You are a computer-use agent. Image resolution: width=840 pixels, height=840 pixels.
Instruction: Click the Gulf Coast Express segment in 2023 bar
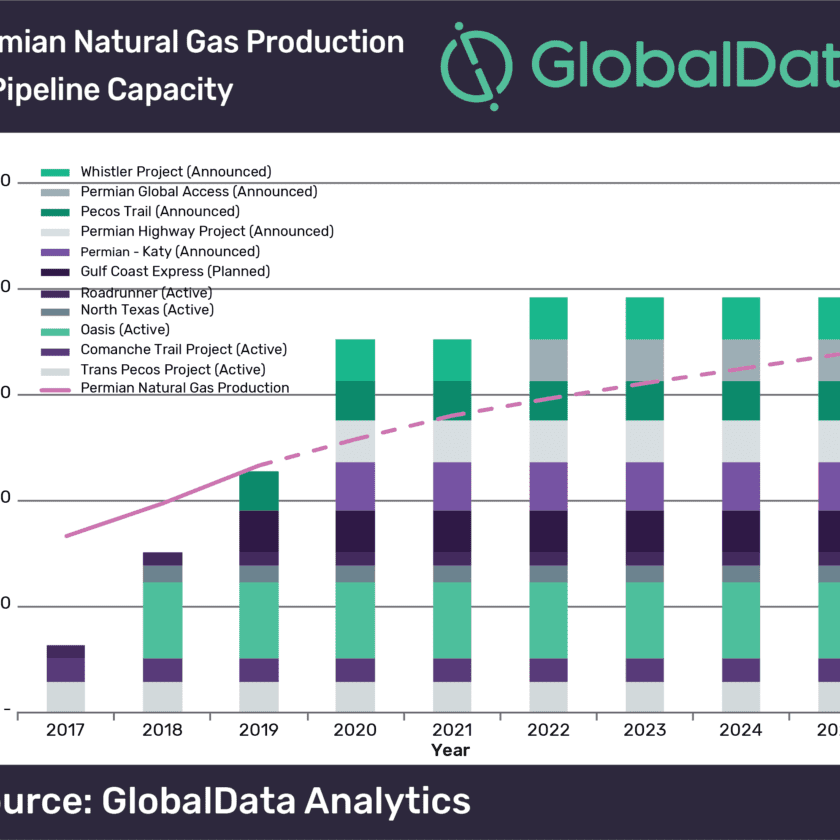[x=644, y=531]
